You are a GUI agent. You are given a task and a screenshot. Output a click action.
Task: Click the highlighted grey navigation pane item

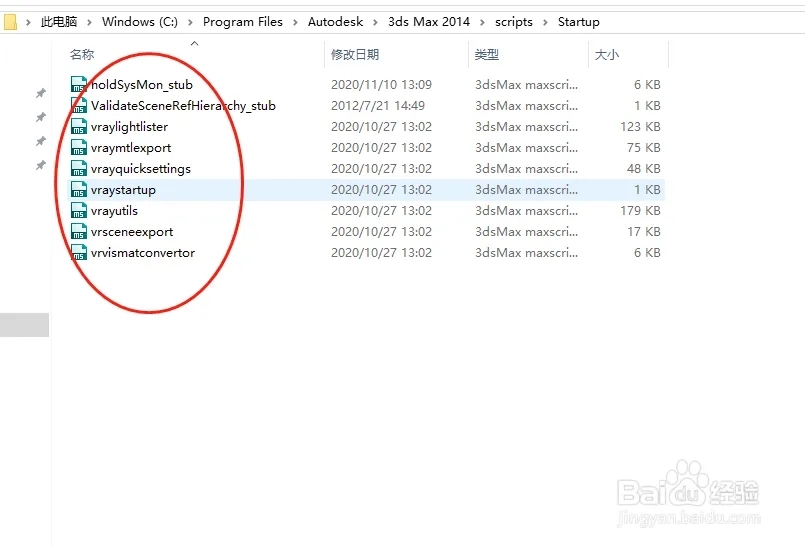click(x=25, y=325)
